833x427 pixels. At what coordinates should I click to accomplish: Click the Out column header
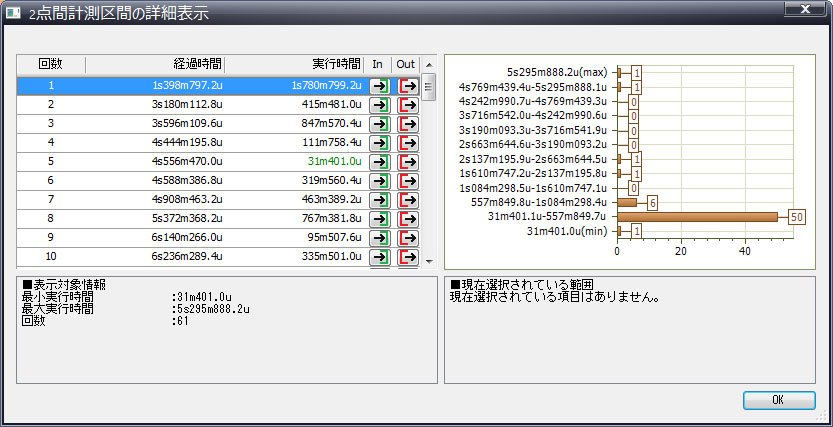tap(406, 64)
